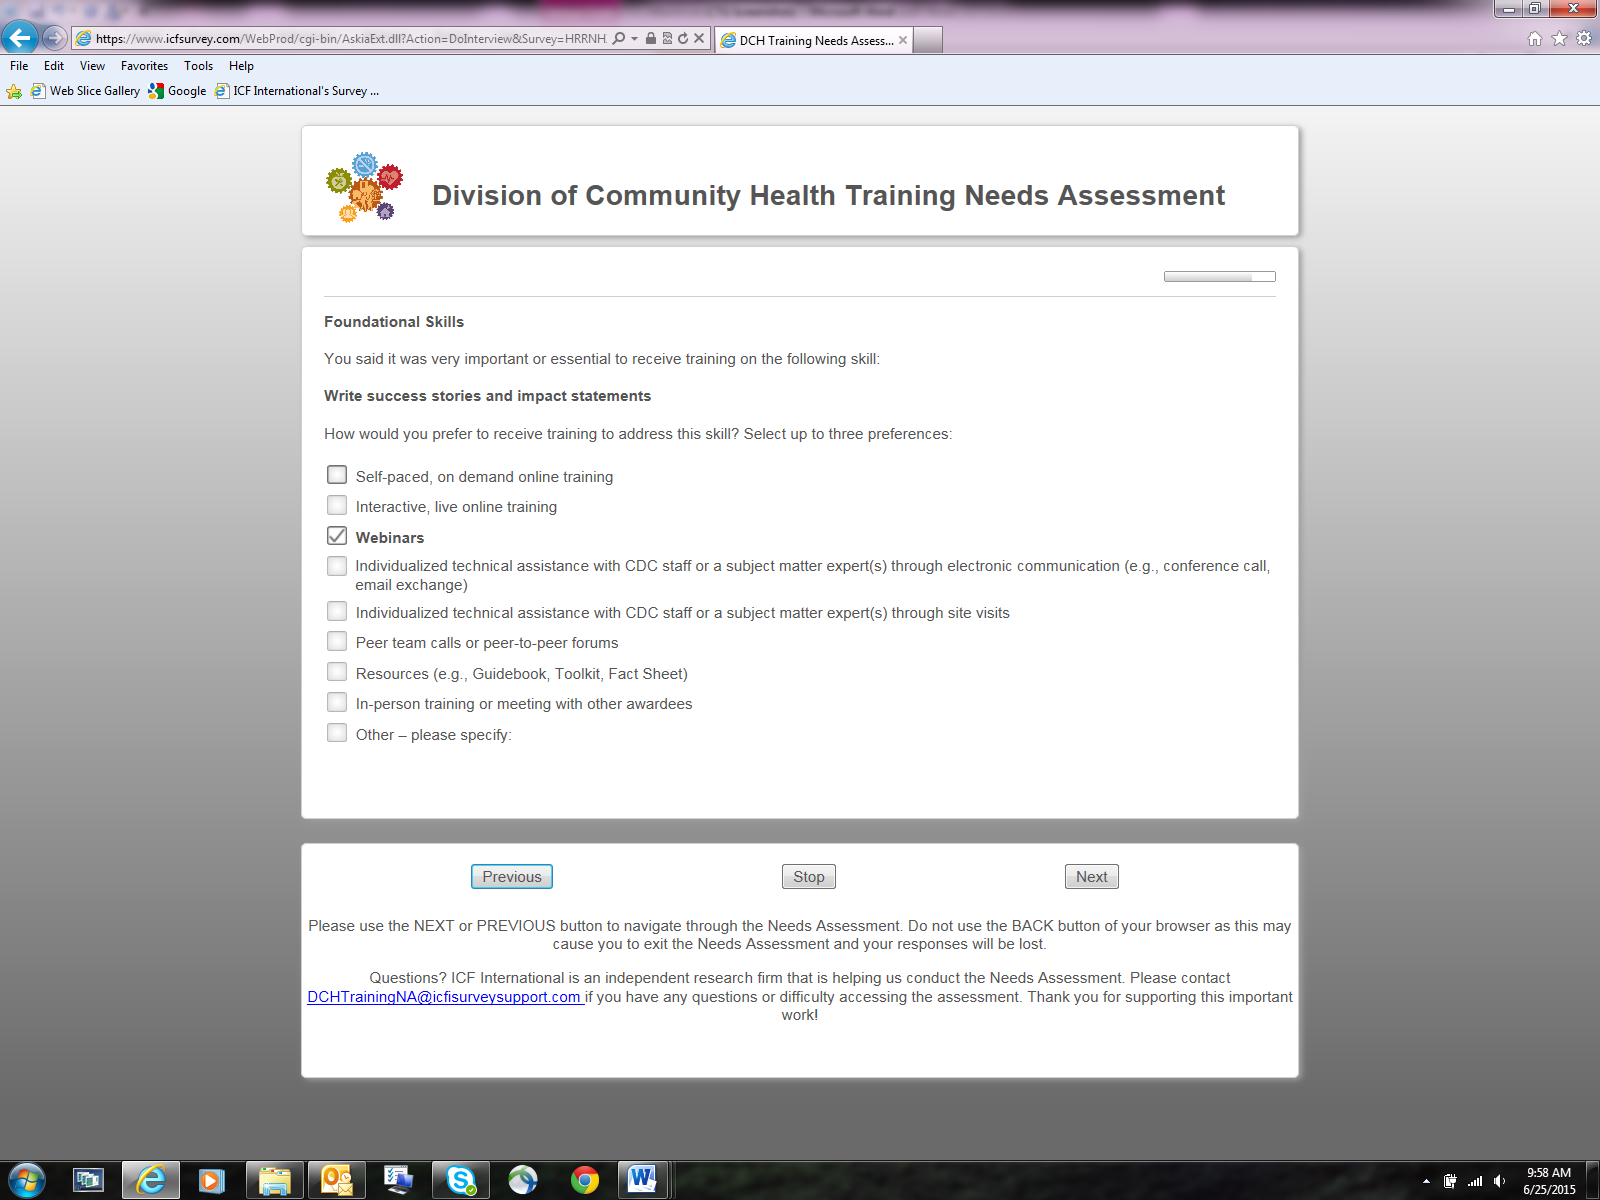
Task: Click the Next button
Action: pos(1091,877)
